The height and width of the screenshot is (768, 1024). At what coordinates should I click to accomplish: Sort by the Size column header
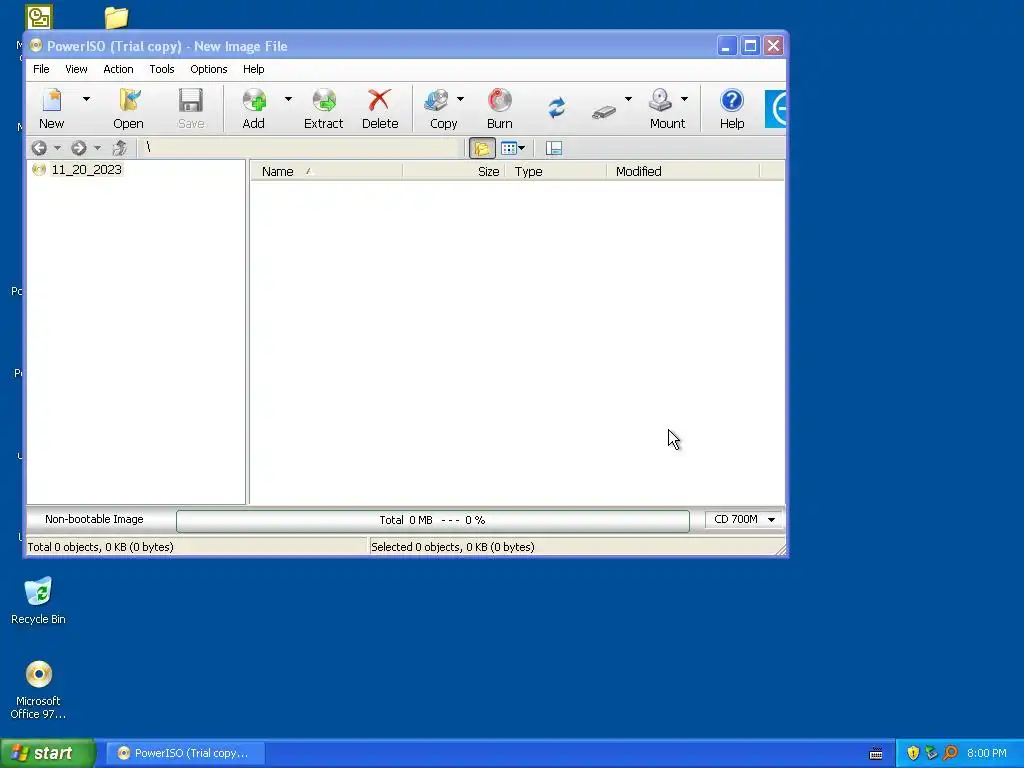tap(454, 171)
